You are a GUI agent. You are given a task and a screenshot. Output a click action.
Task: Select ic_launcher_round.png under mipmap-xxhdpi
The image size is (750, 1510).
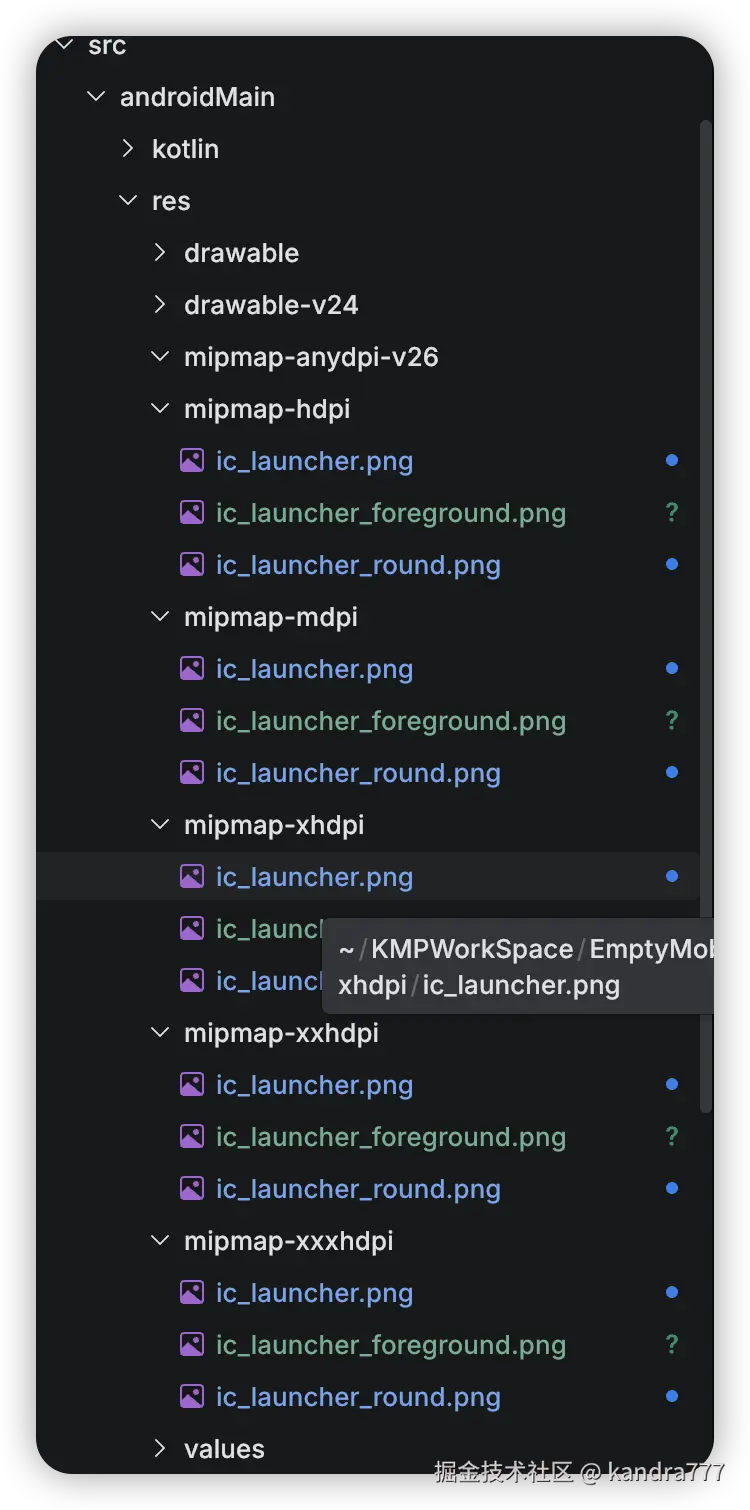358,1190
